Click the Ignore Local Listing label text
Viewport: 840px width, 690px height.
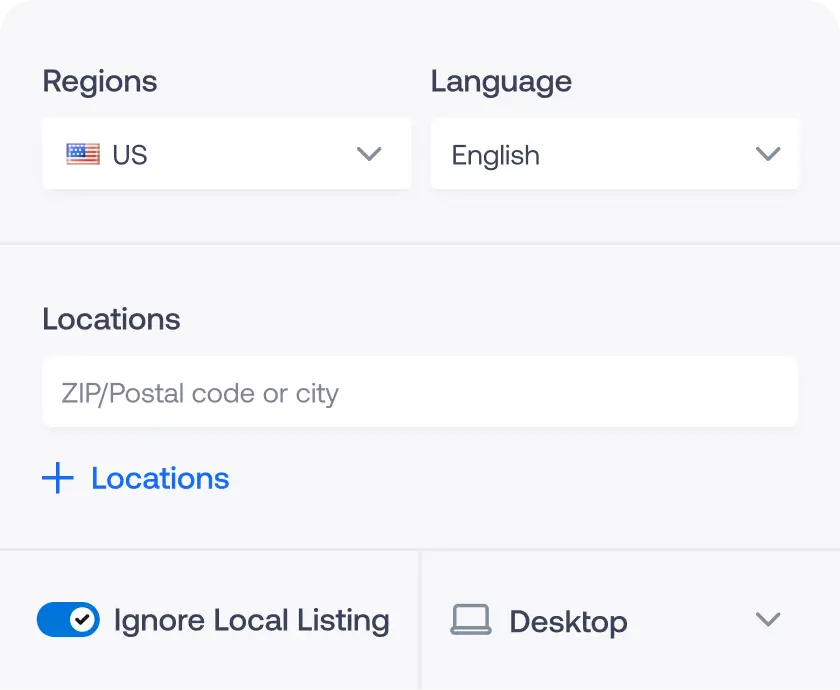coord(251,620)
